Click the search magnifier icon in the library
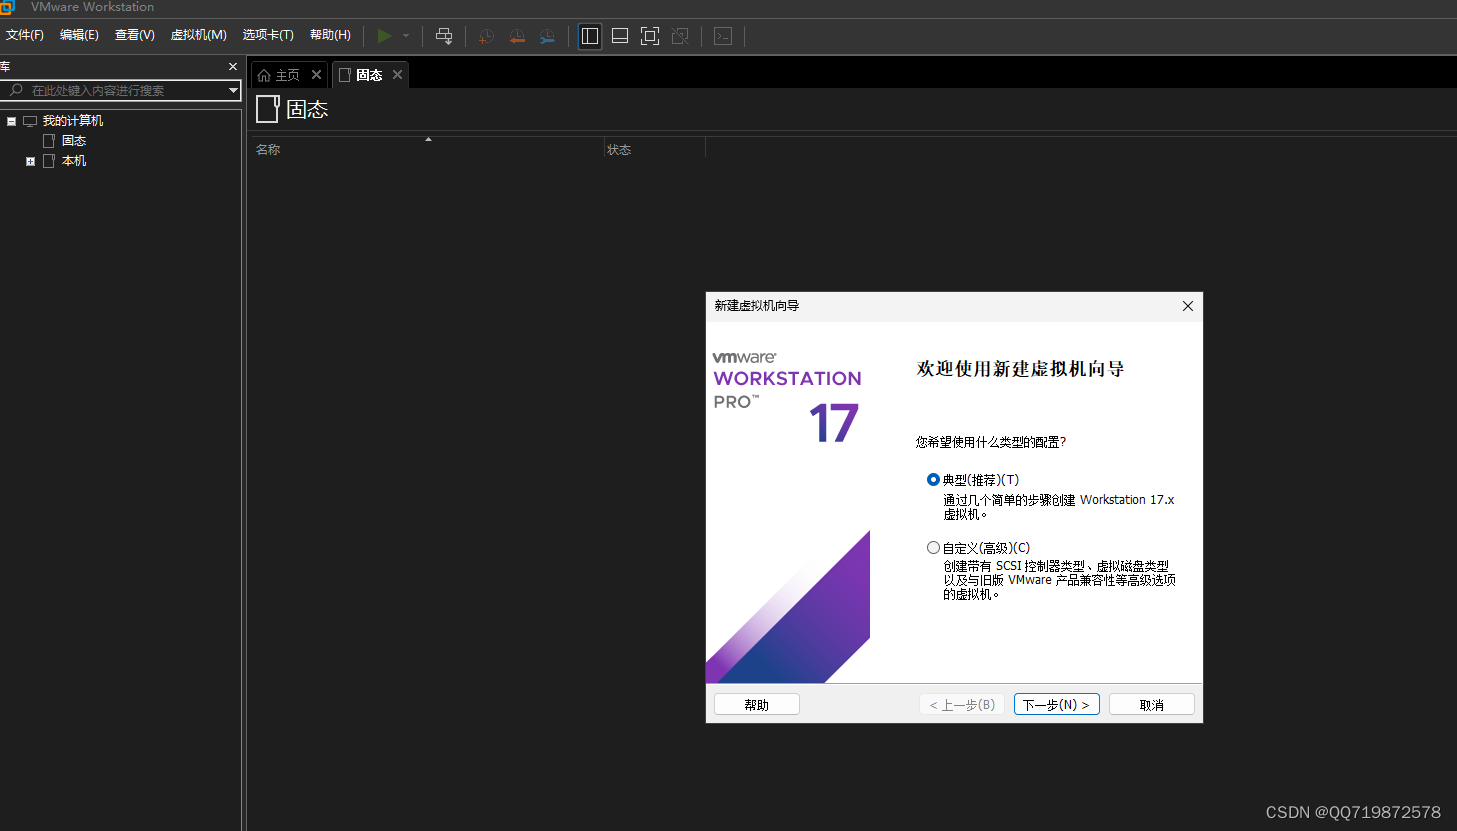 pos(16,90)
